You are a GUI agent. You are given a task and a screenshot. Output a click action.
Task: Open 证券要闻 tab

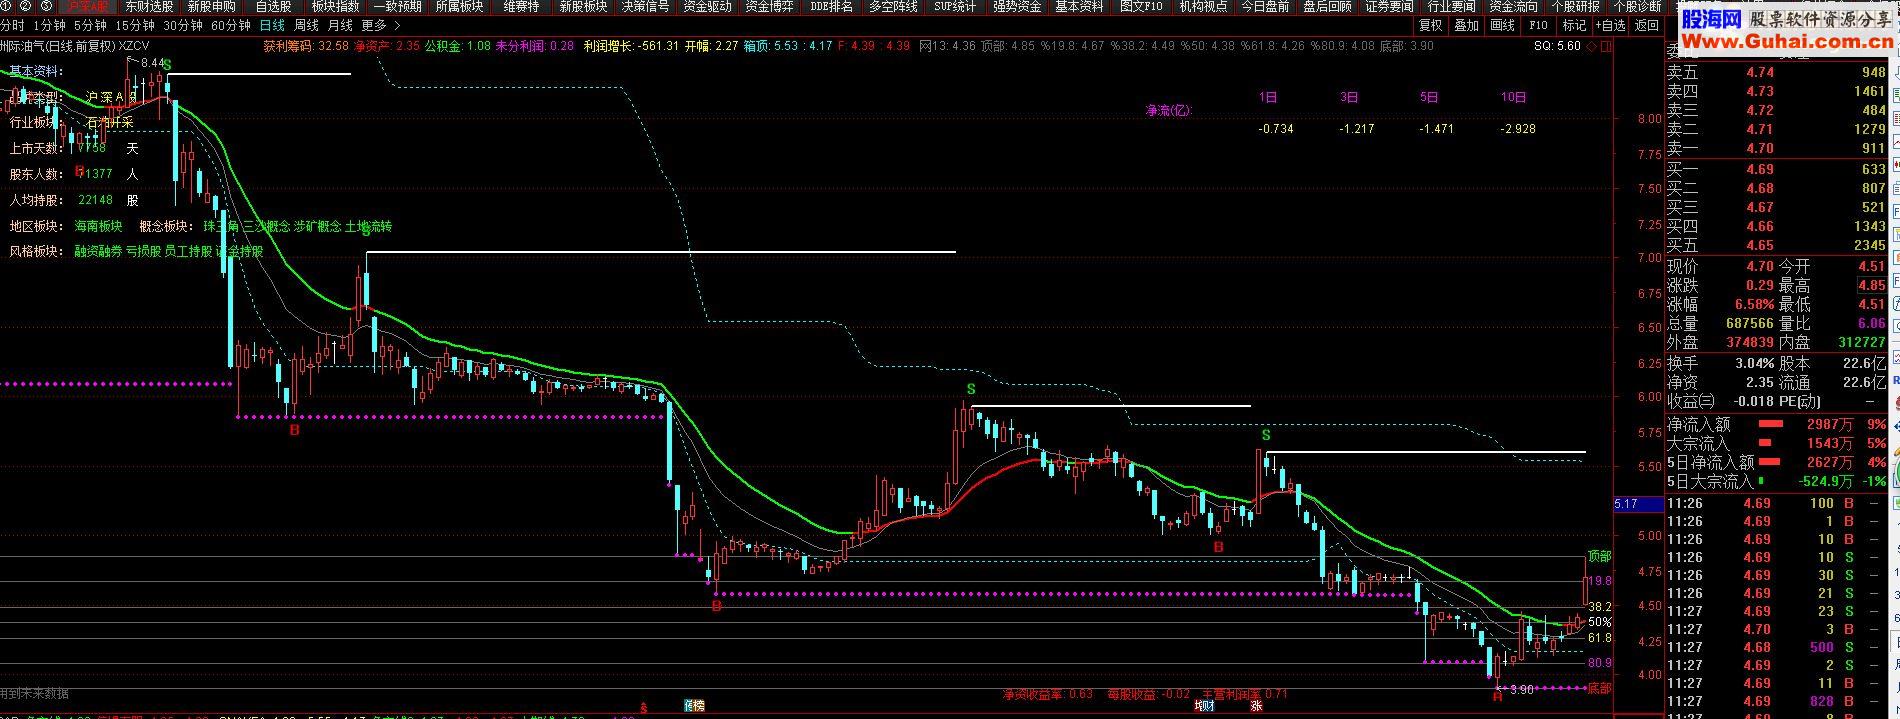pos(1389,6)
